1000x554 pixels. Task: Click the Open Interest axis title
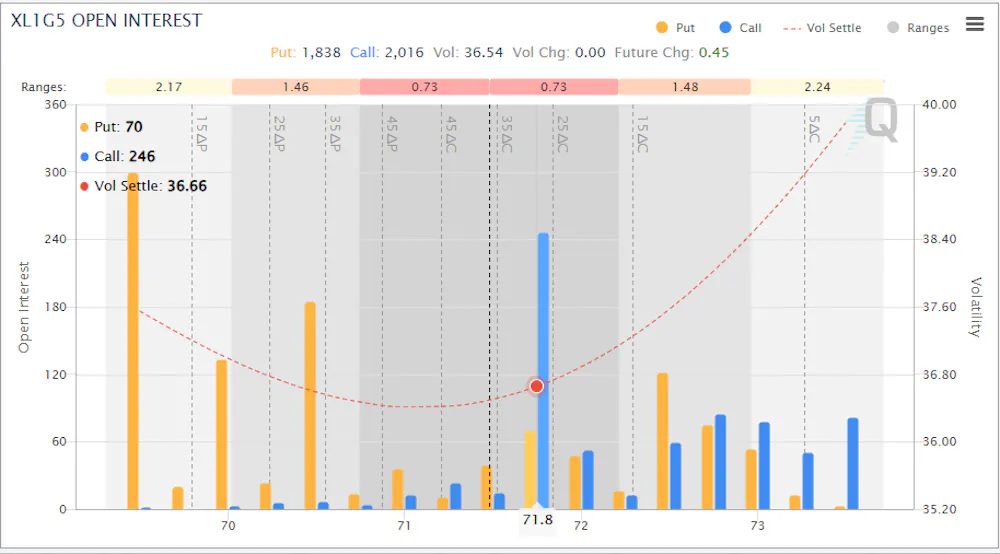click(24, 307)
